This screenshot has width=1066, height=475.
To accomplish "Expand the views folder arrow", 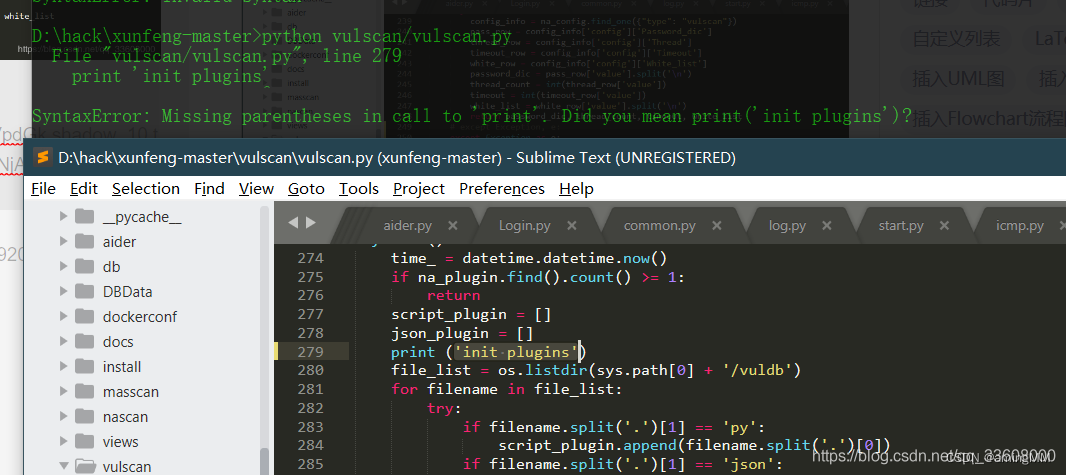I will point(63,442).
